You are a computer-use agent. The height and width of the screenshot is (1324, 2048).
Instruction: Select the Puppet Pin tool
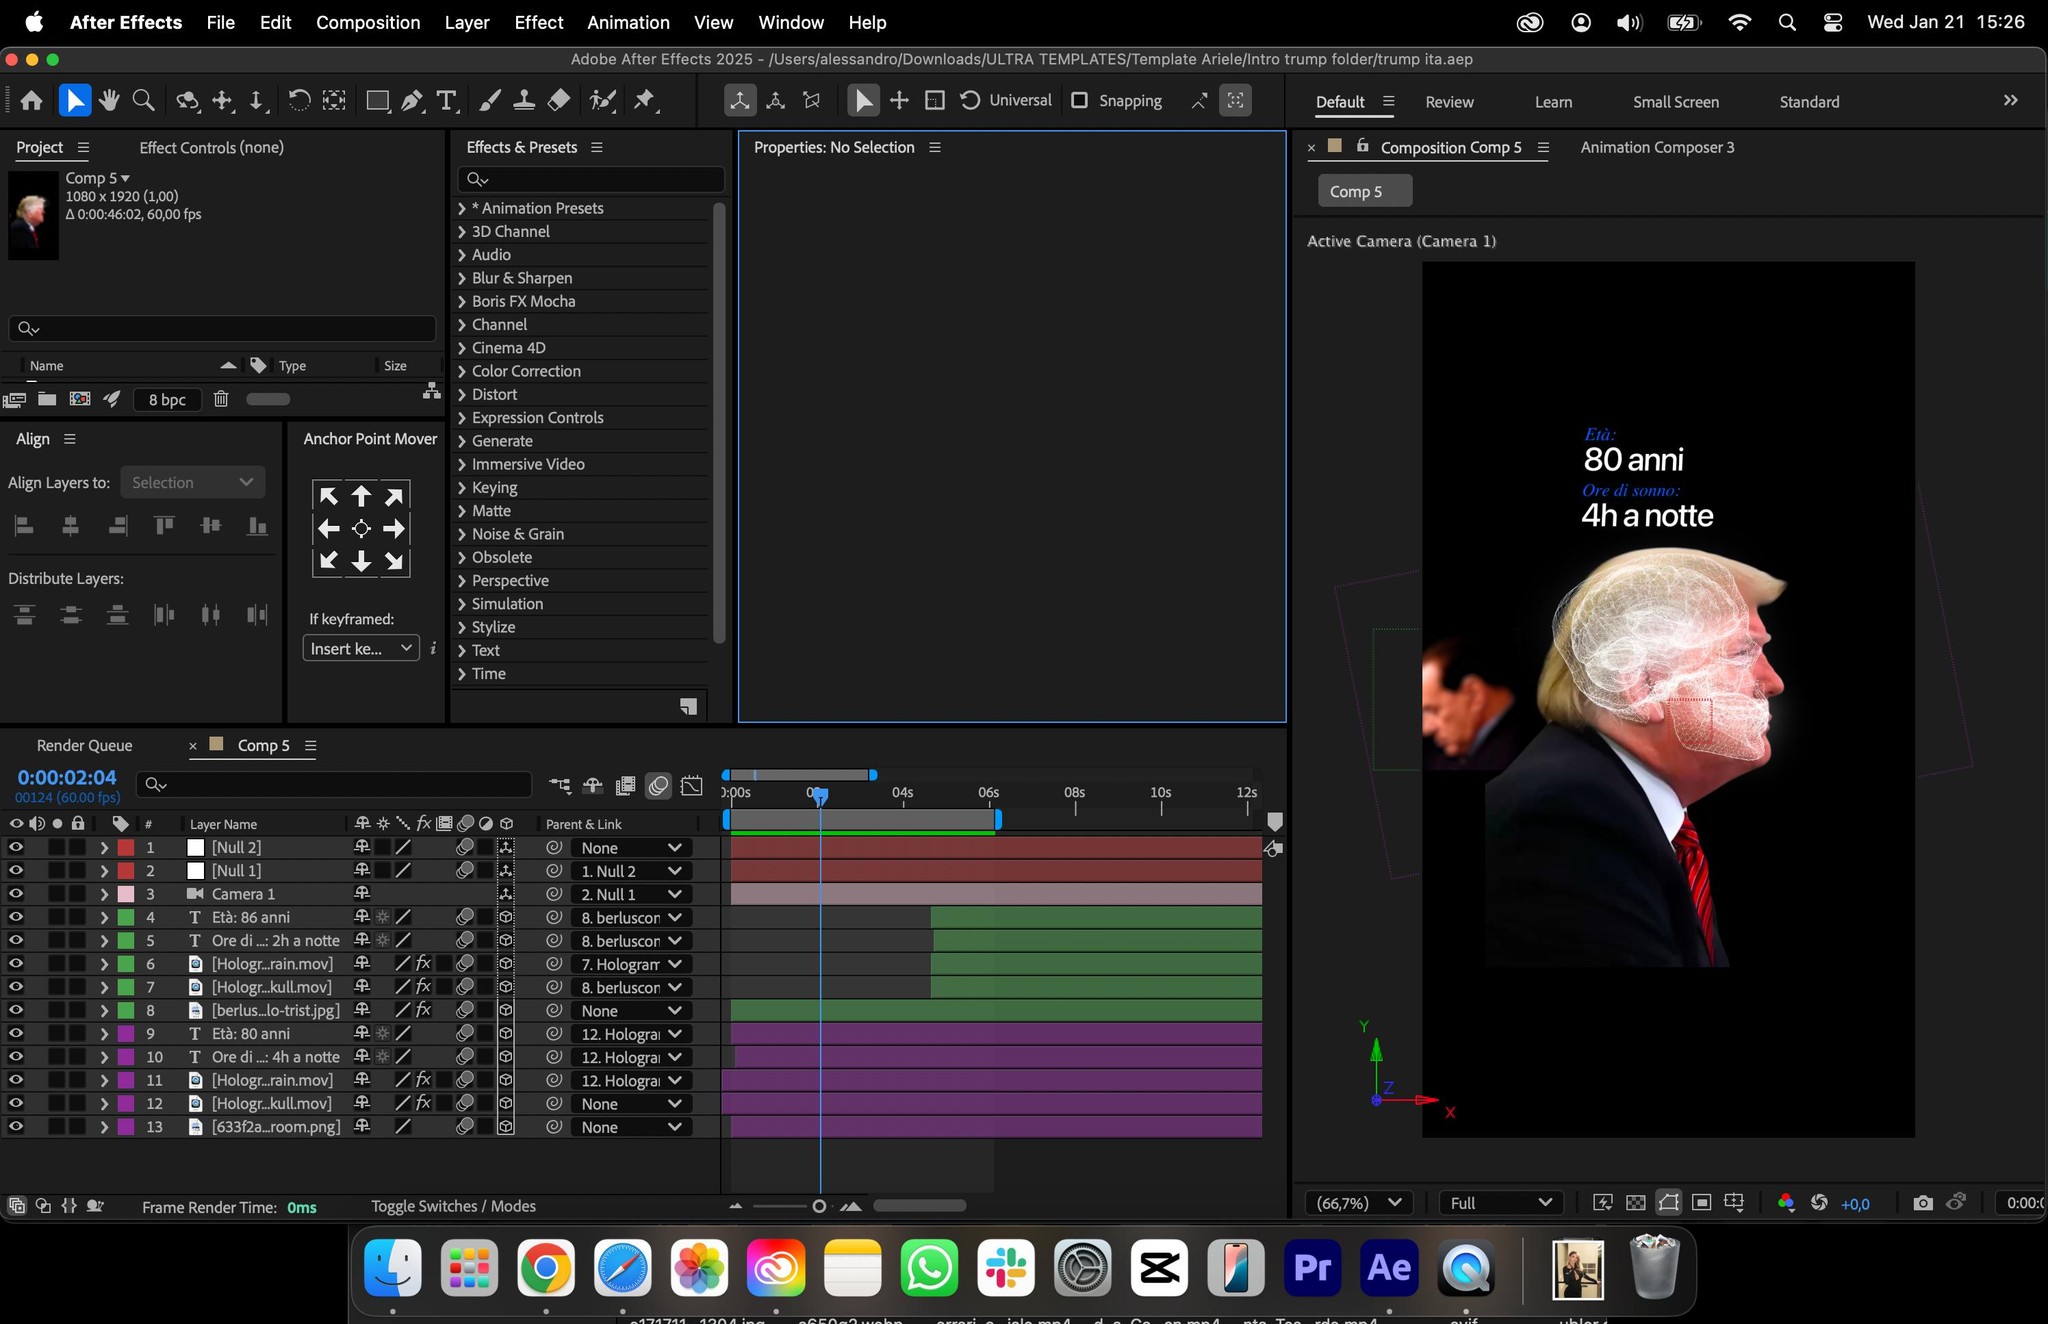click(x=645, y=100)
